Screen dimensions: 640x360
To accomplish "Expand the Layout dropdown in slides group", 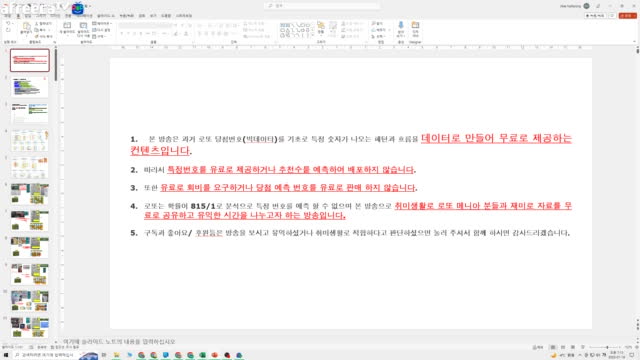I will pyautogui.click(x=102, y=24).
